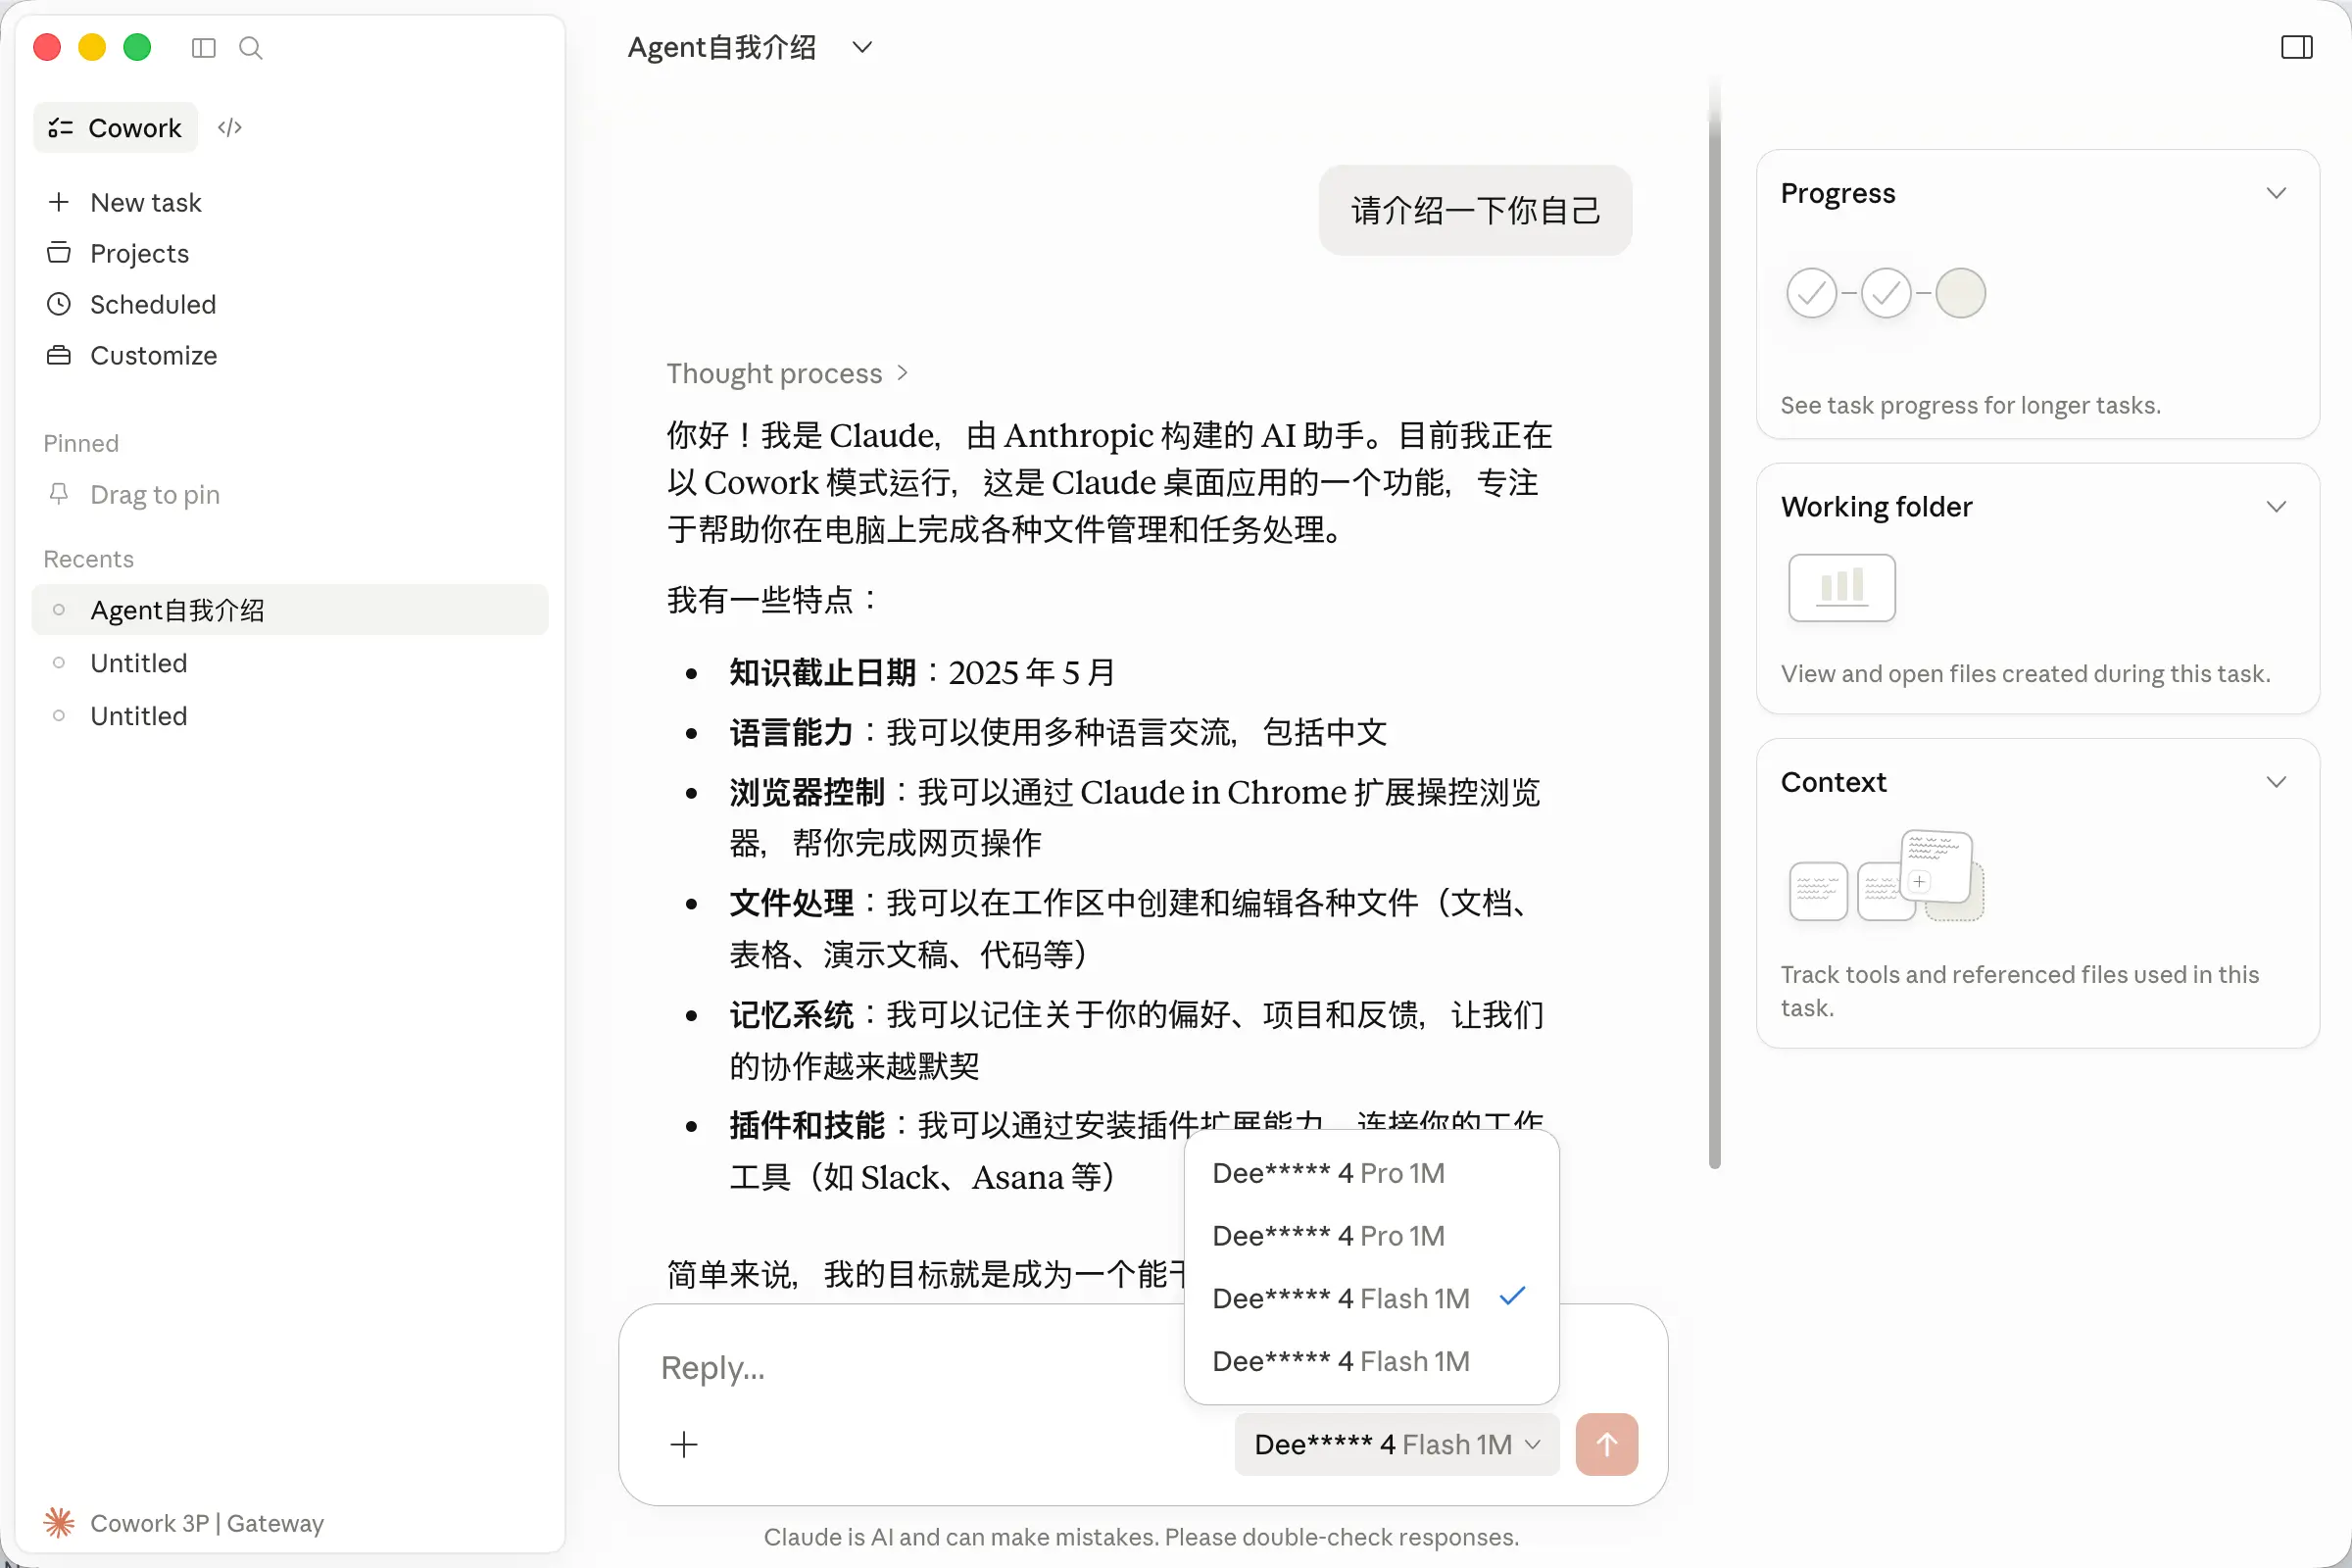Toggle the right side panel icon
The width and height of the screenshot is (2352, 1568).
(2296, 47)
